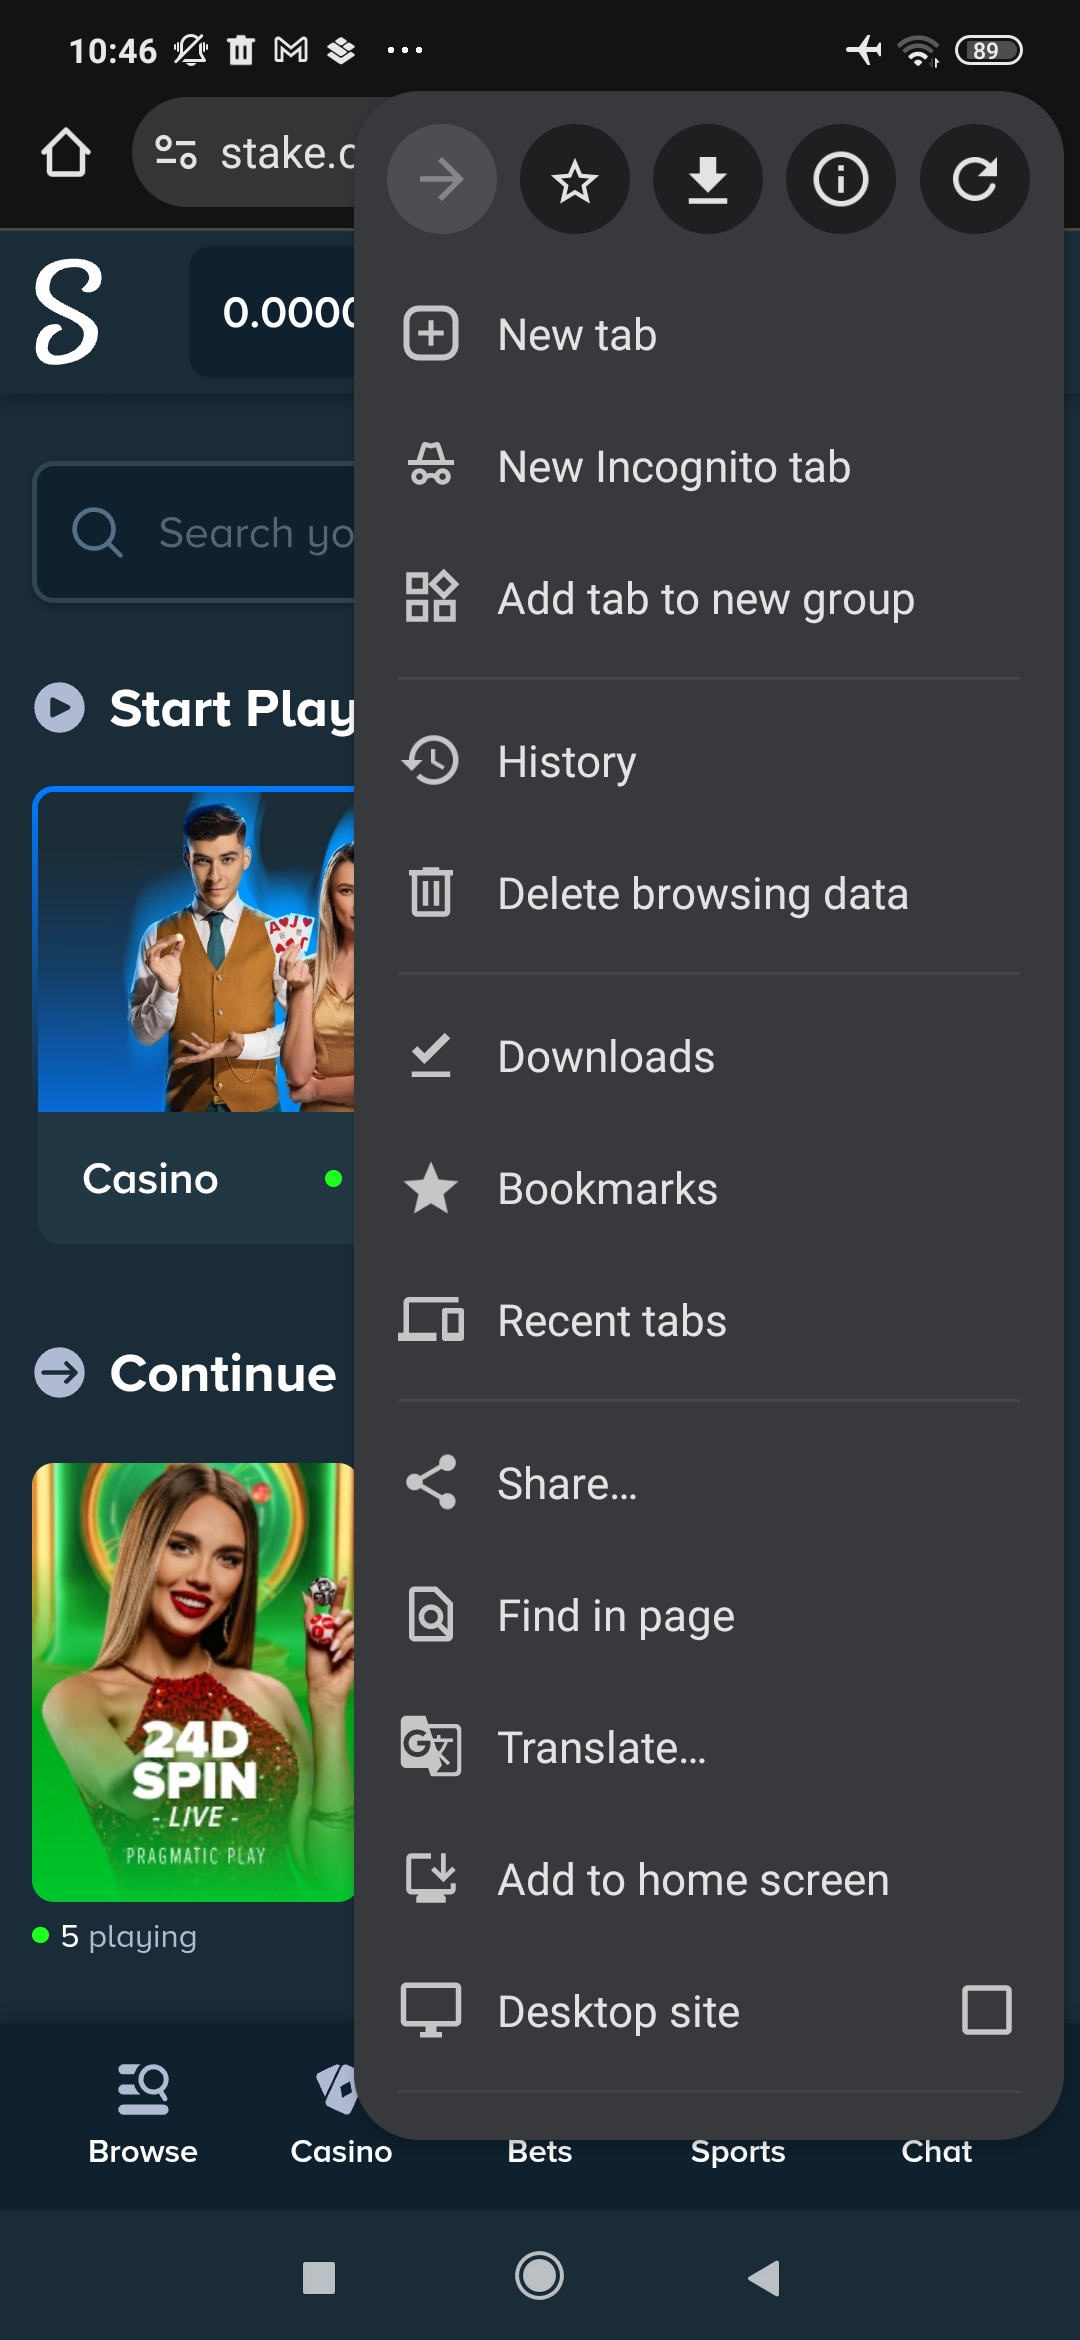
Task: Click the tab group grid icon
Action: point(431,598)
